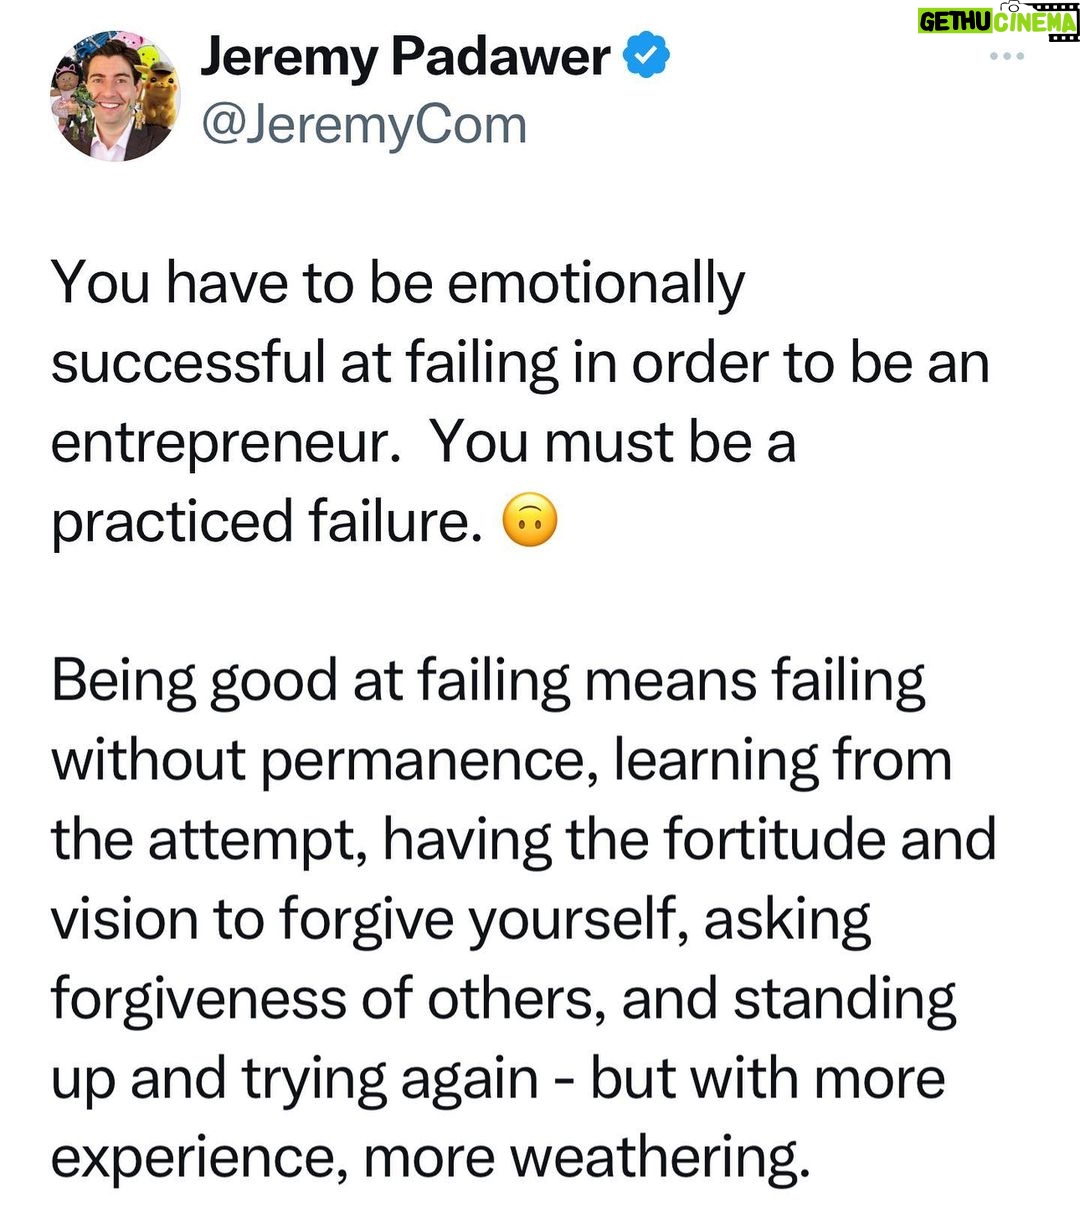Click the GETHU CINEMA watermark logo
This screenshot has height=1213, width=1080.
(x=997, y=22)
